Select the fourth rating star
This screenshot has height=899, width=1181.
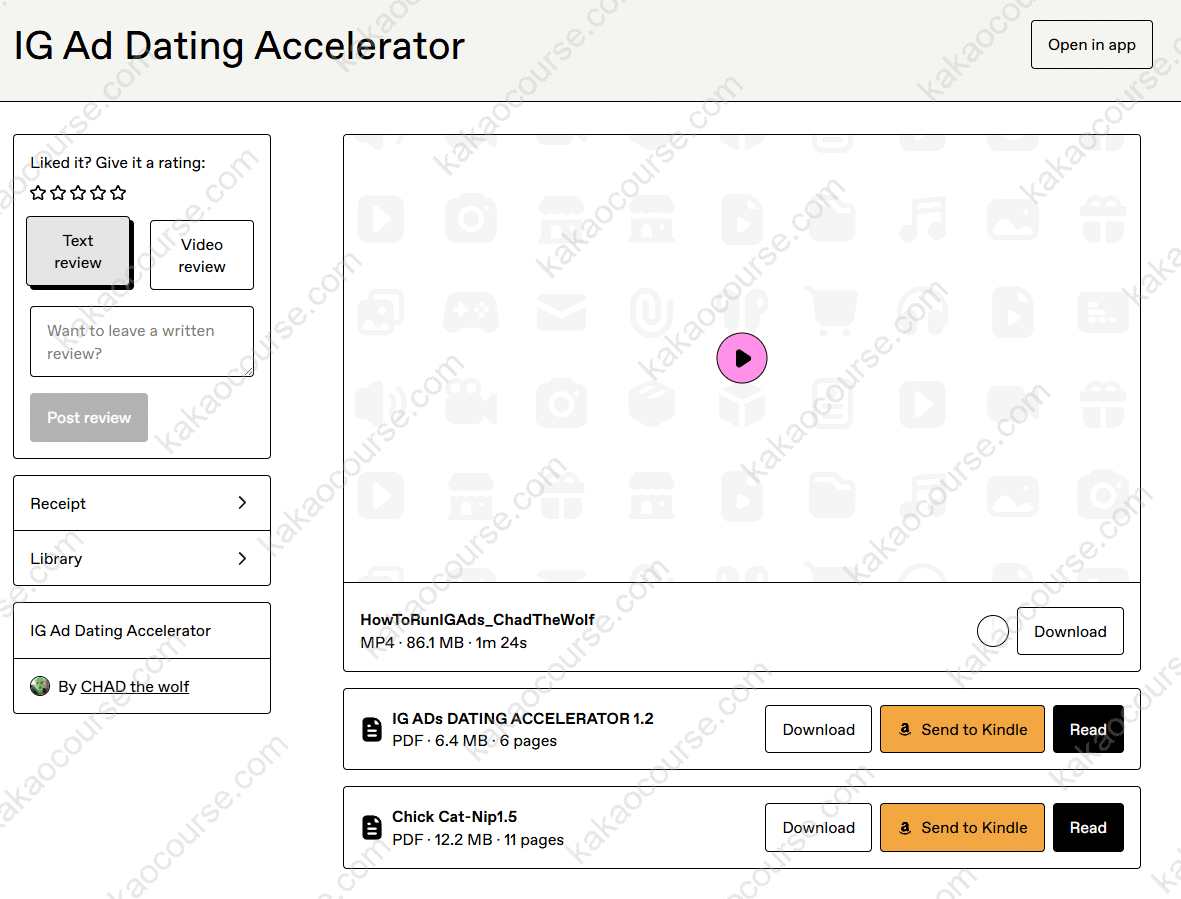tap(98, 192)
